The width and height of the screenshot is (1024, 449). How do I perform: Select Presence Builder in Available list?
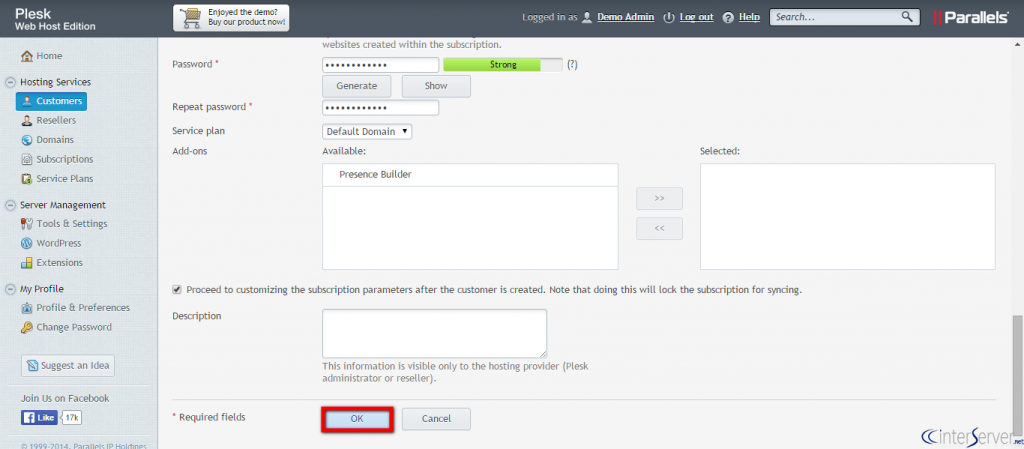pos(470,175)
